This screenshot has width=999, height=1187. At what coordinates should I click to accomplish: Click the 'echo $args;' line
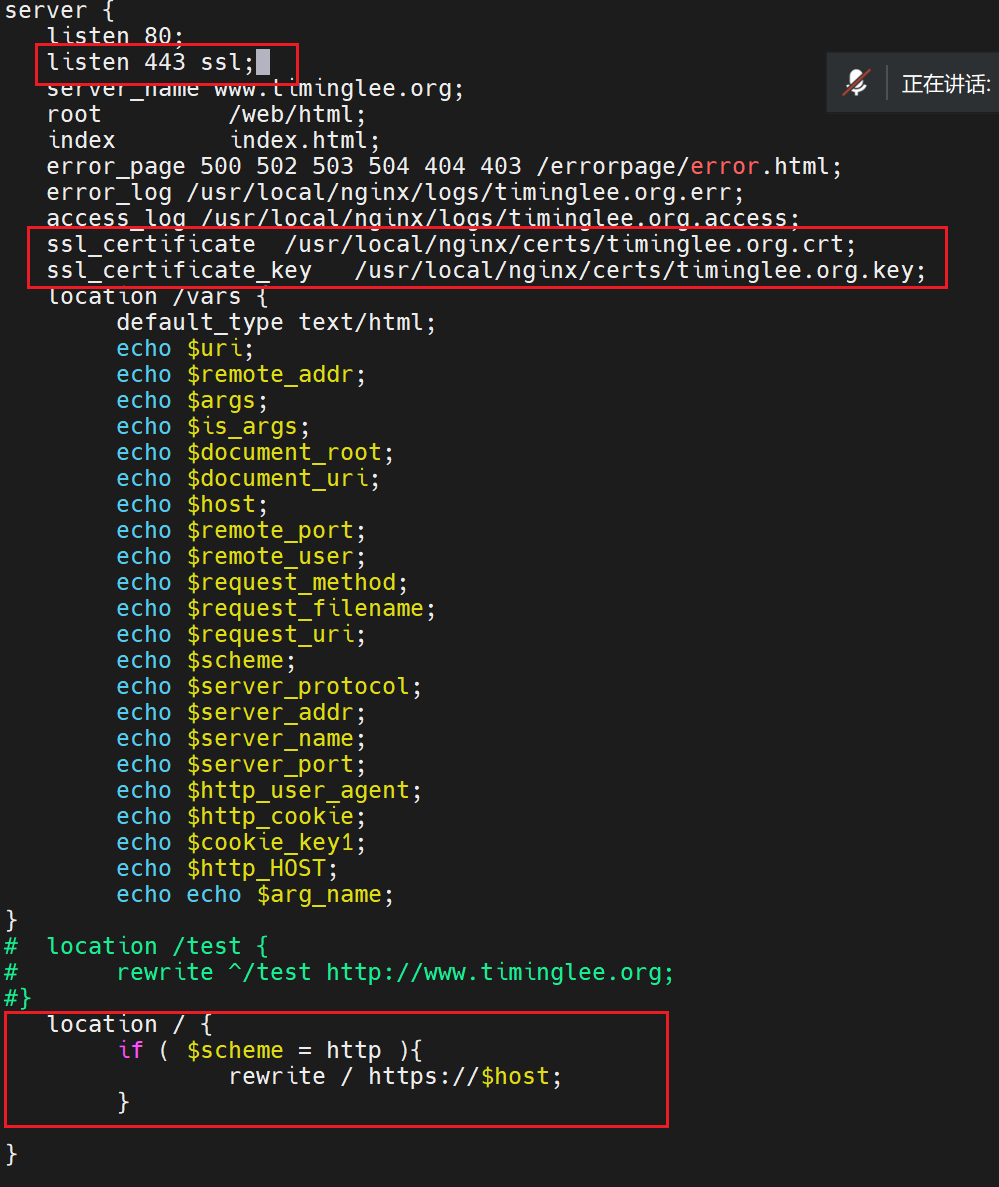192,400
